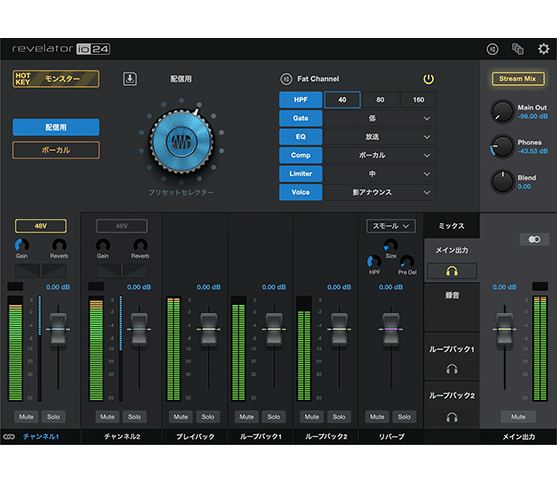Toggle the stereo link icon above main output fader
The height and width of the screenshot is (483, 557).
[x=534, y=239]
